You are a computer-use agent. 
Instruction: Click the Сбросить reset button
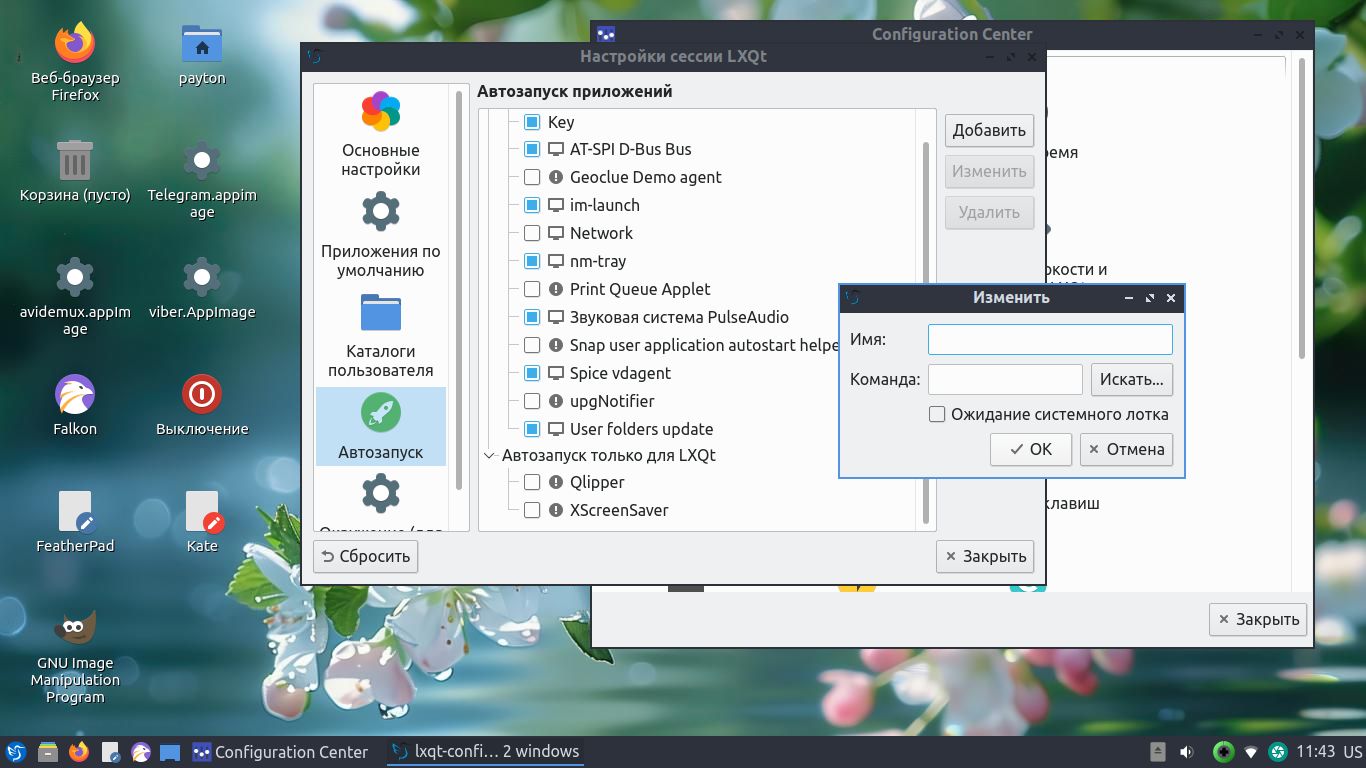pyautogui.click(x=365, y=556)
